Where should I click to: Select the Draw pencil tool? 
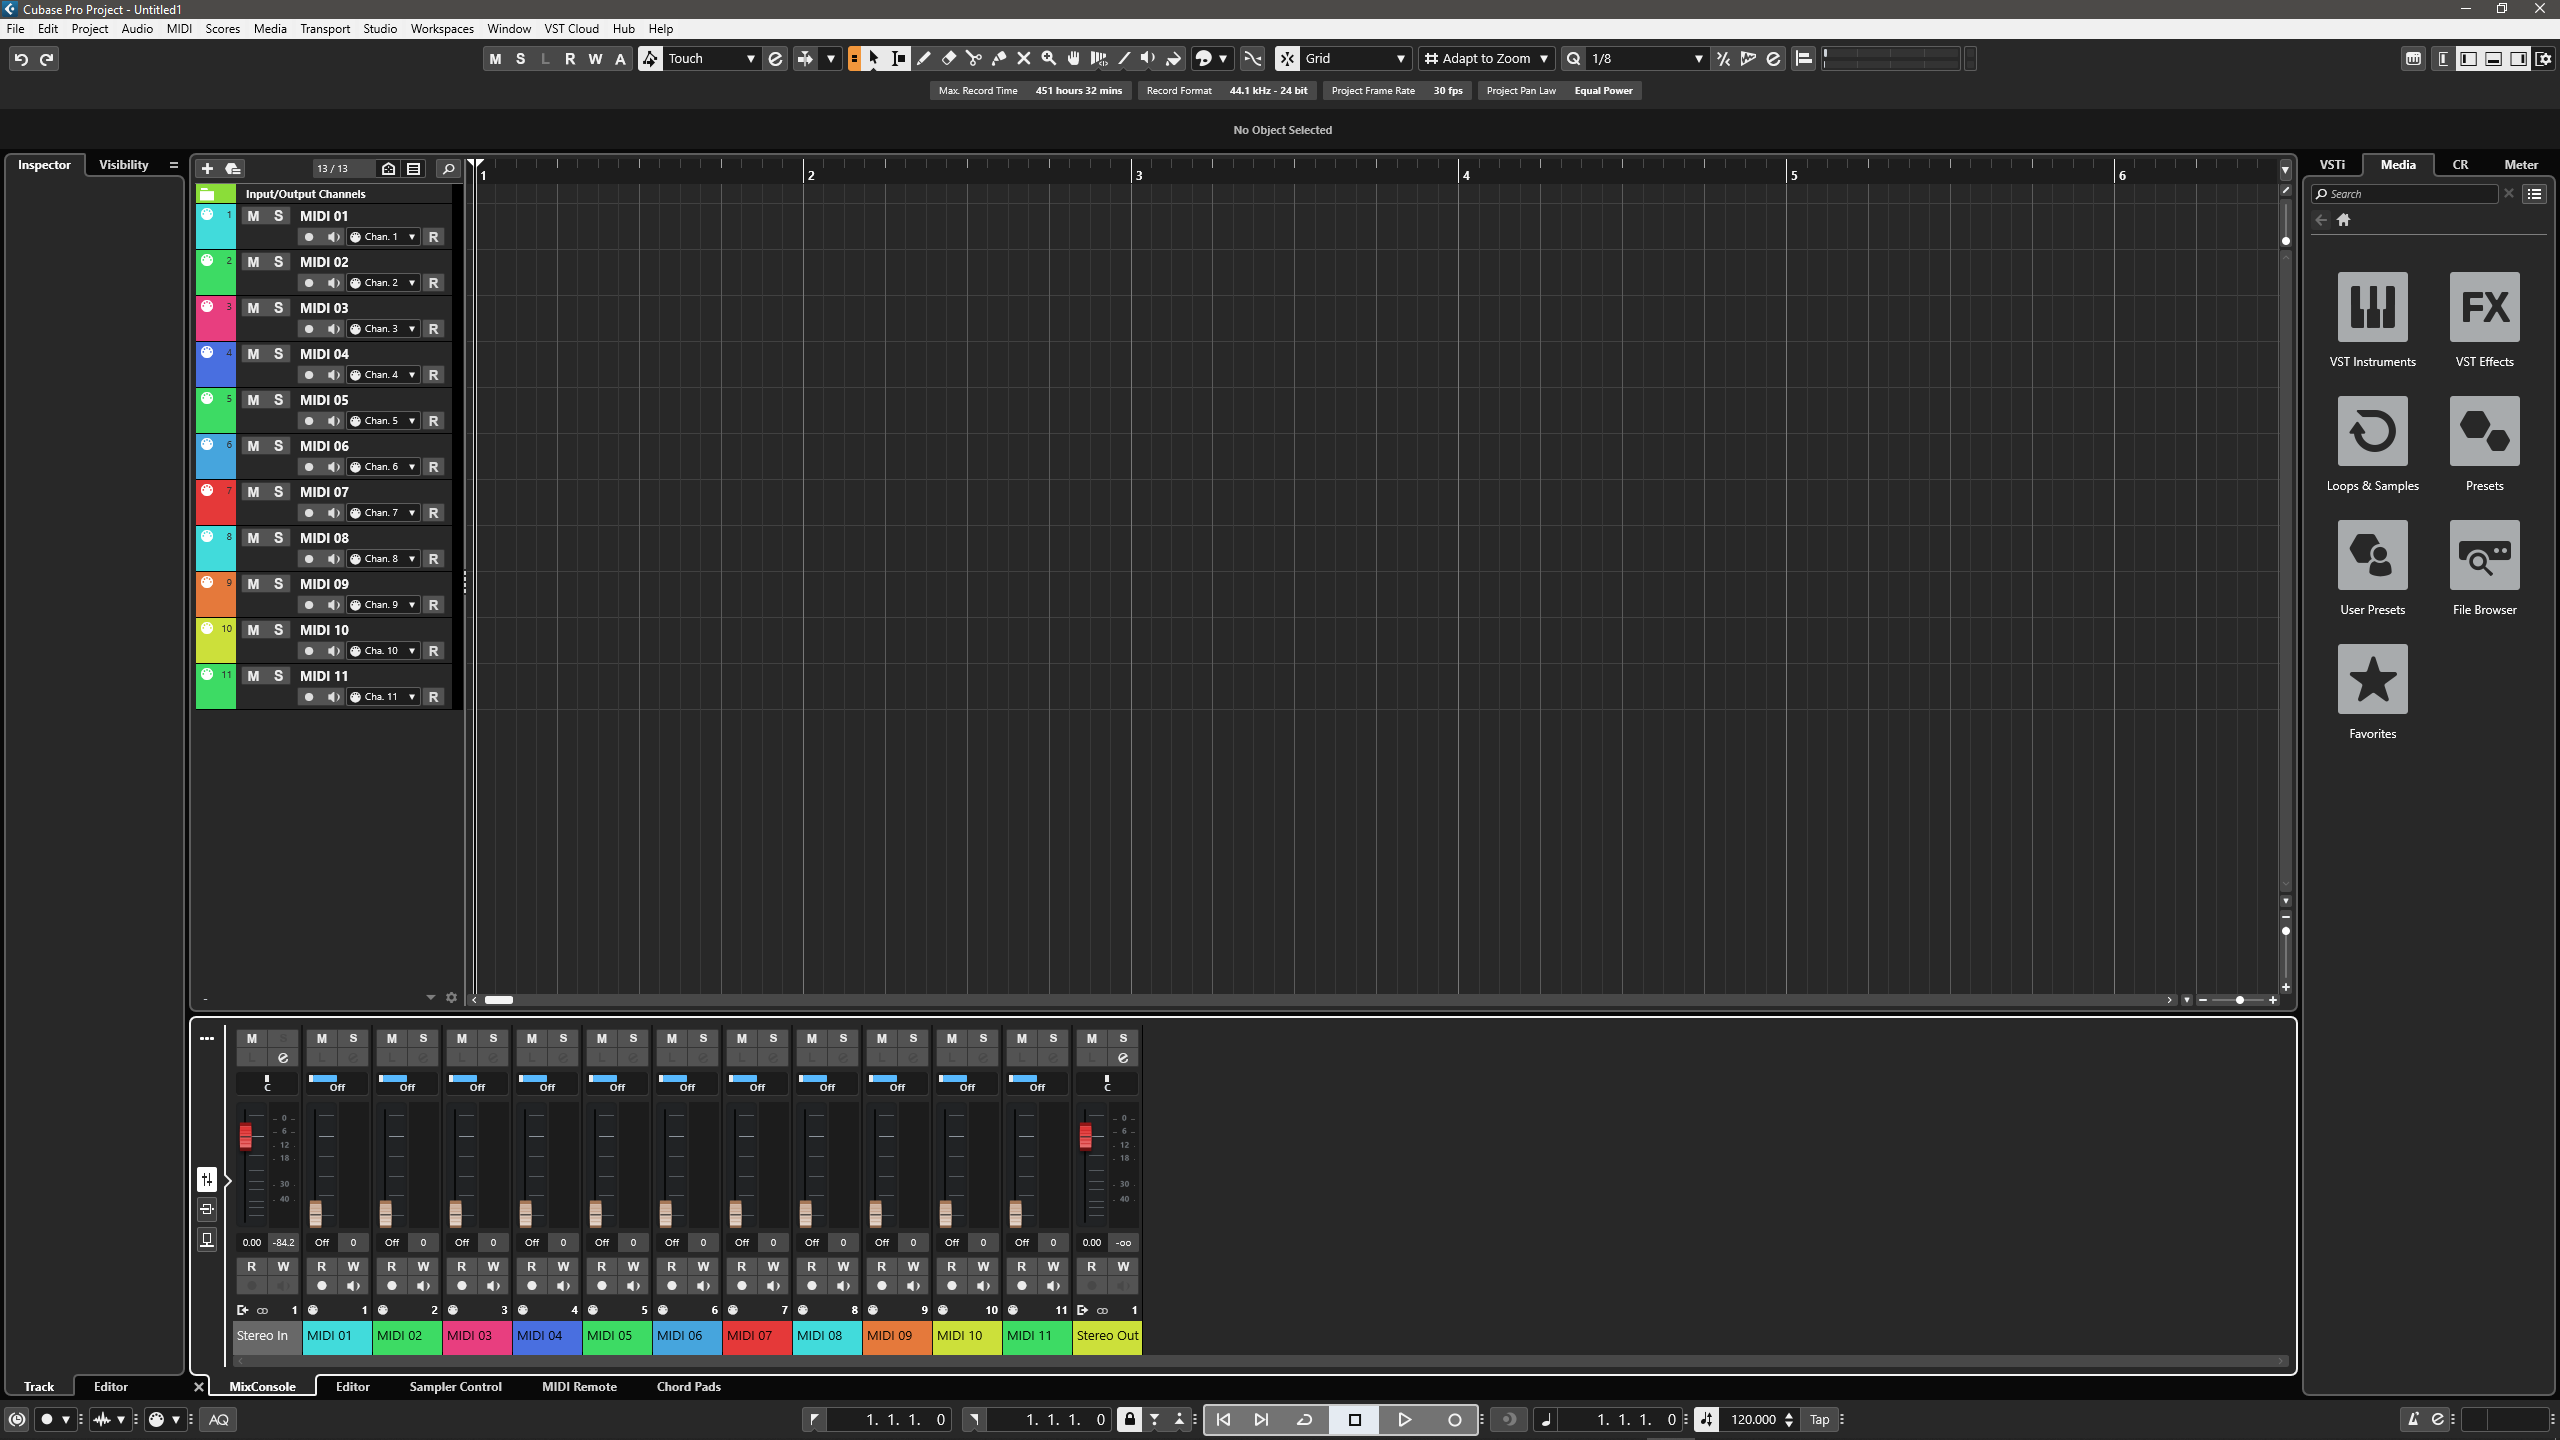click(x=924, y=59)
